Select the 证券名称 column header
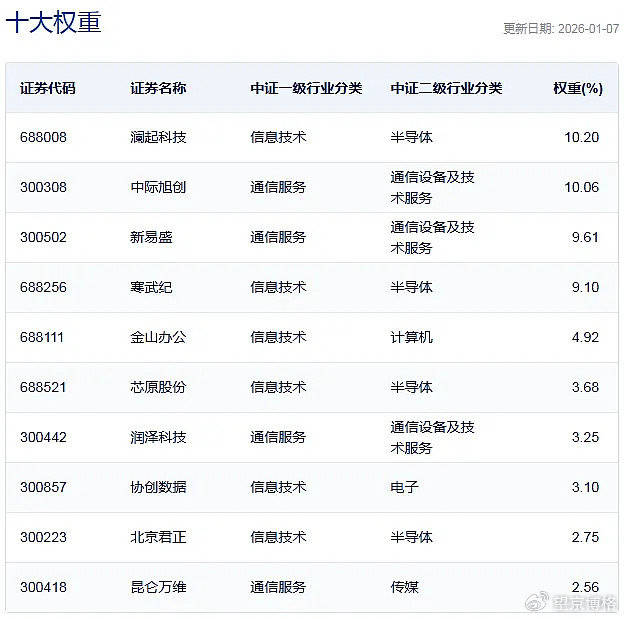The height and width of the screenshot is (619, 624). pos(158,88)
